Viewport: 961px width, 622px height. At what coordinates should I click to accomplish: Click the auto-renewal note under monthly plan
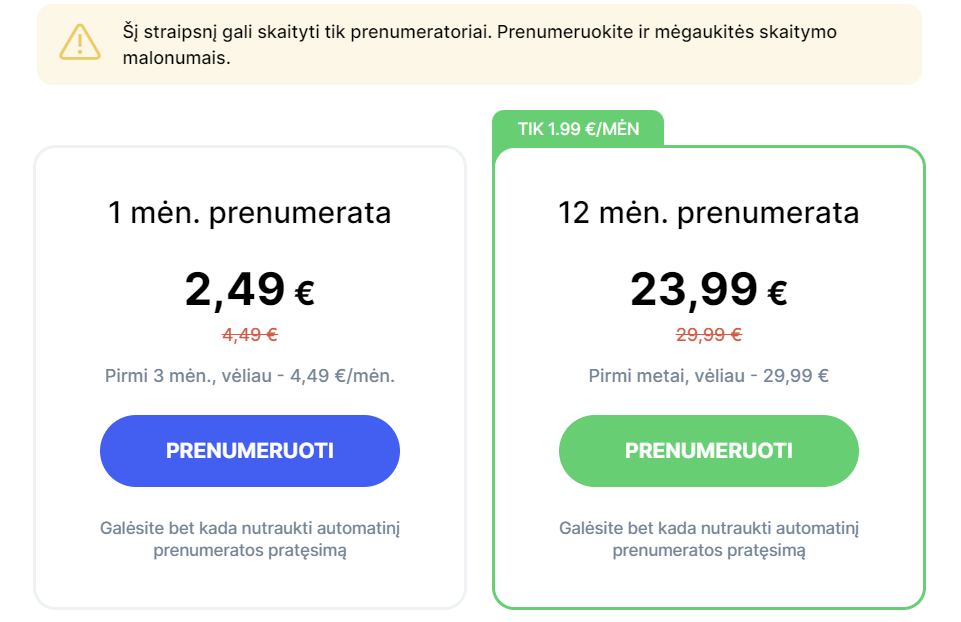tap(250, 539)
